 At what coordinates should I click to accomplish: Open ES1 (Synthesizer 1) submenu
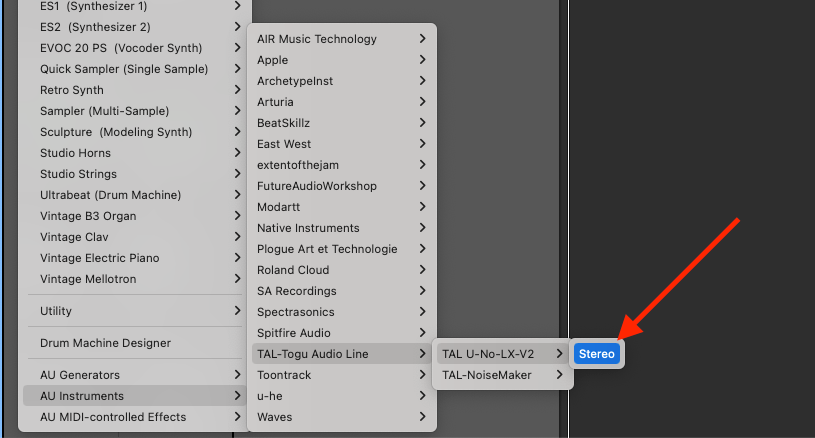coord(135,6)
